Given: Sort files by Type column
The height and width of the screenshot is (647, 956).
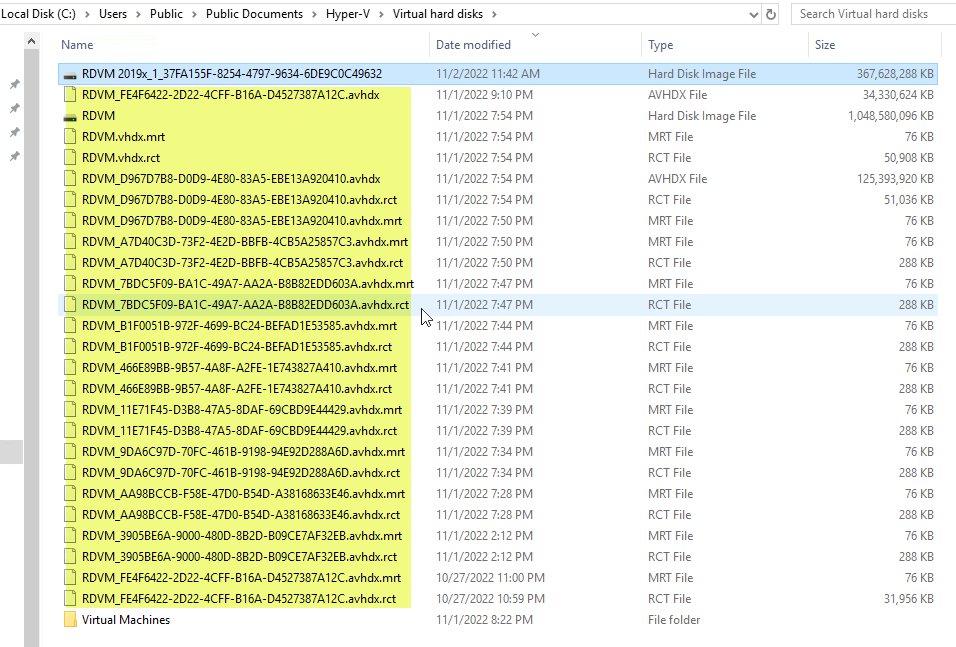Looking at the screenshot, I should [660, 45].
